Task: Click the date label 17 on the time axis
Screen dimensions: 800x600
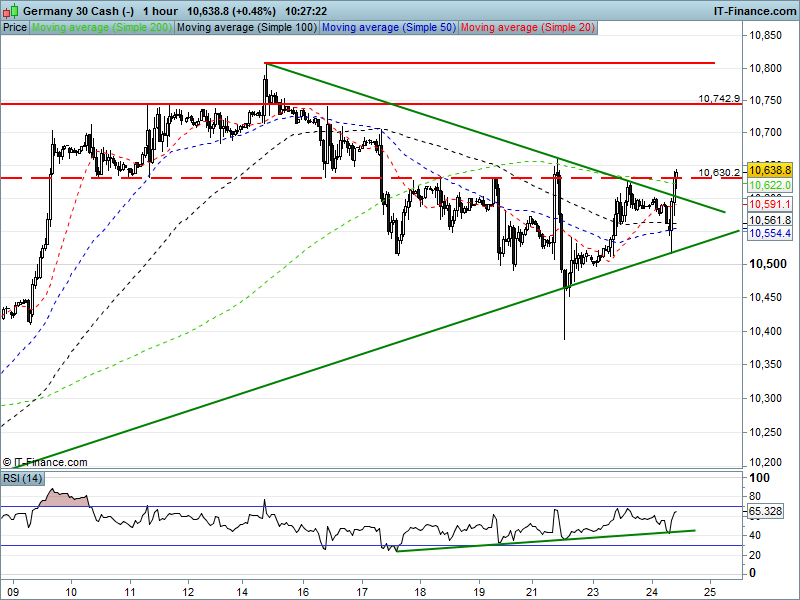Action: pyautogui.click(x=362, y=592)
